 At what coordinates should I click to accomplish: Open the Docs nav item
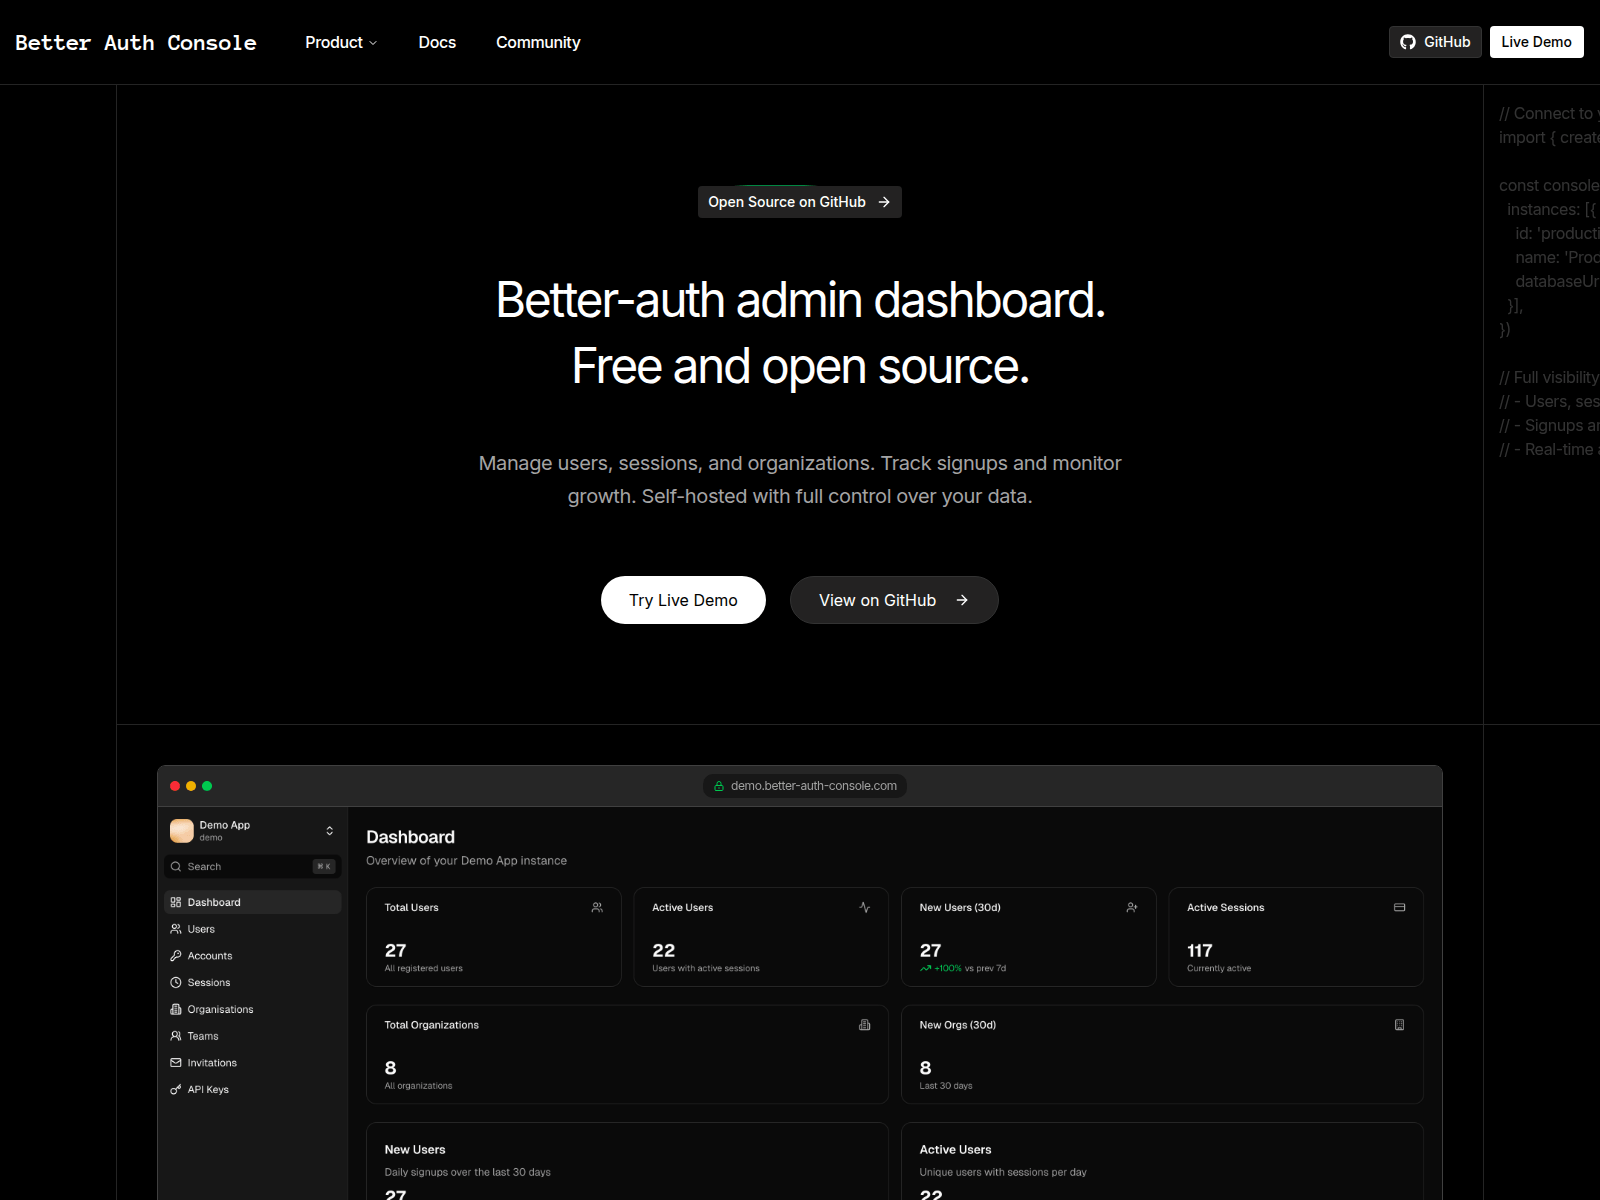[x=437, y=42]
